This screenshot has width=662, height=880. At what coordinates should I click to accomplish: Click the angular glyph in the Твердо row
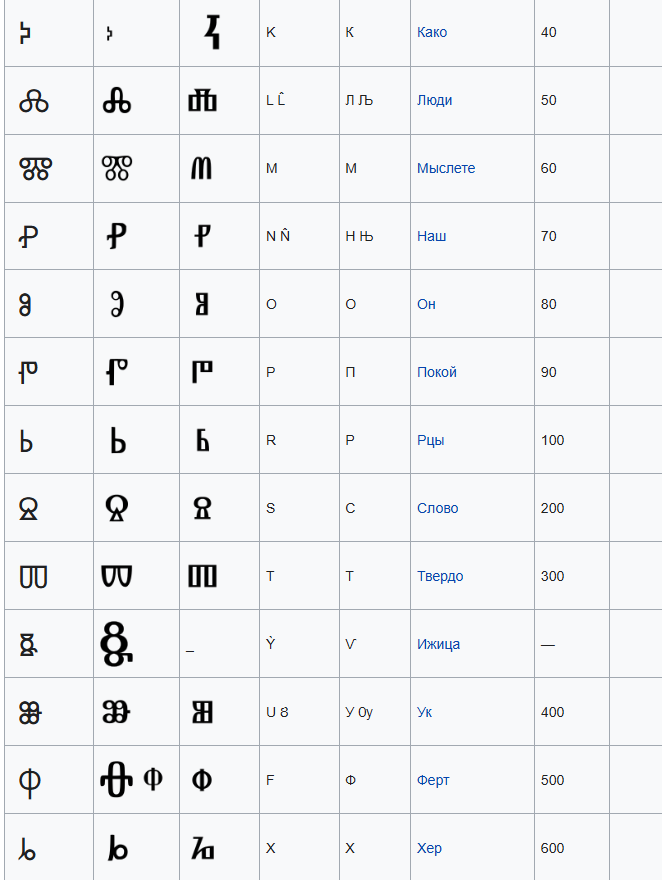(202, 576)
